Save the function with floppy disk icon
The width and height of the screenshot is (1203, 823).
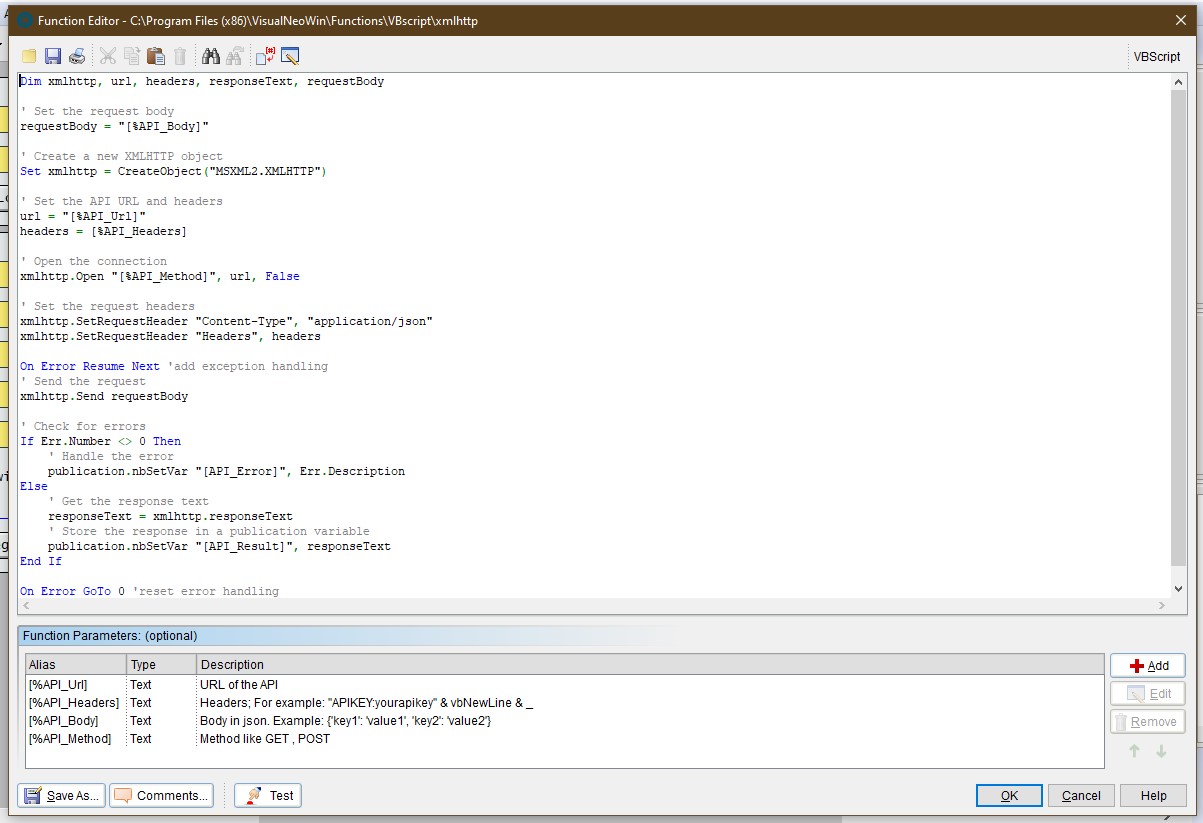coord(53,56)
